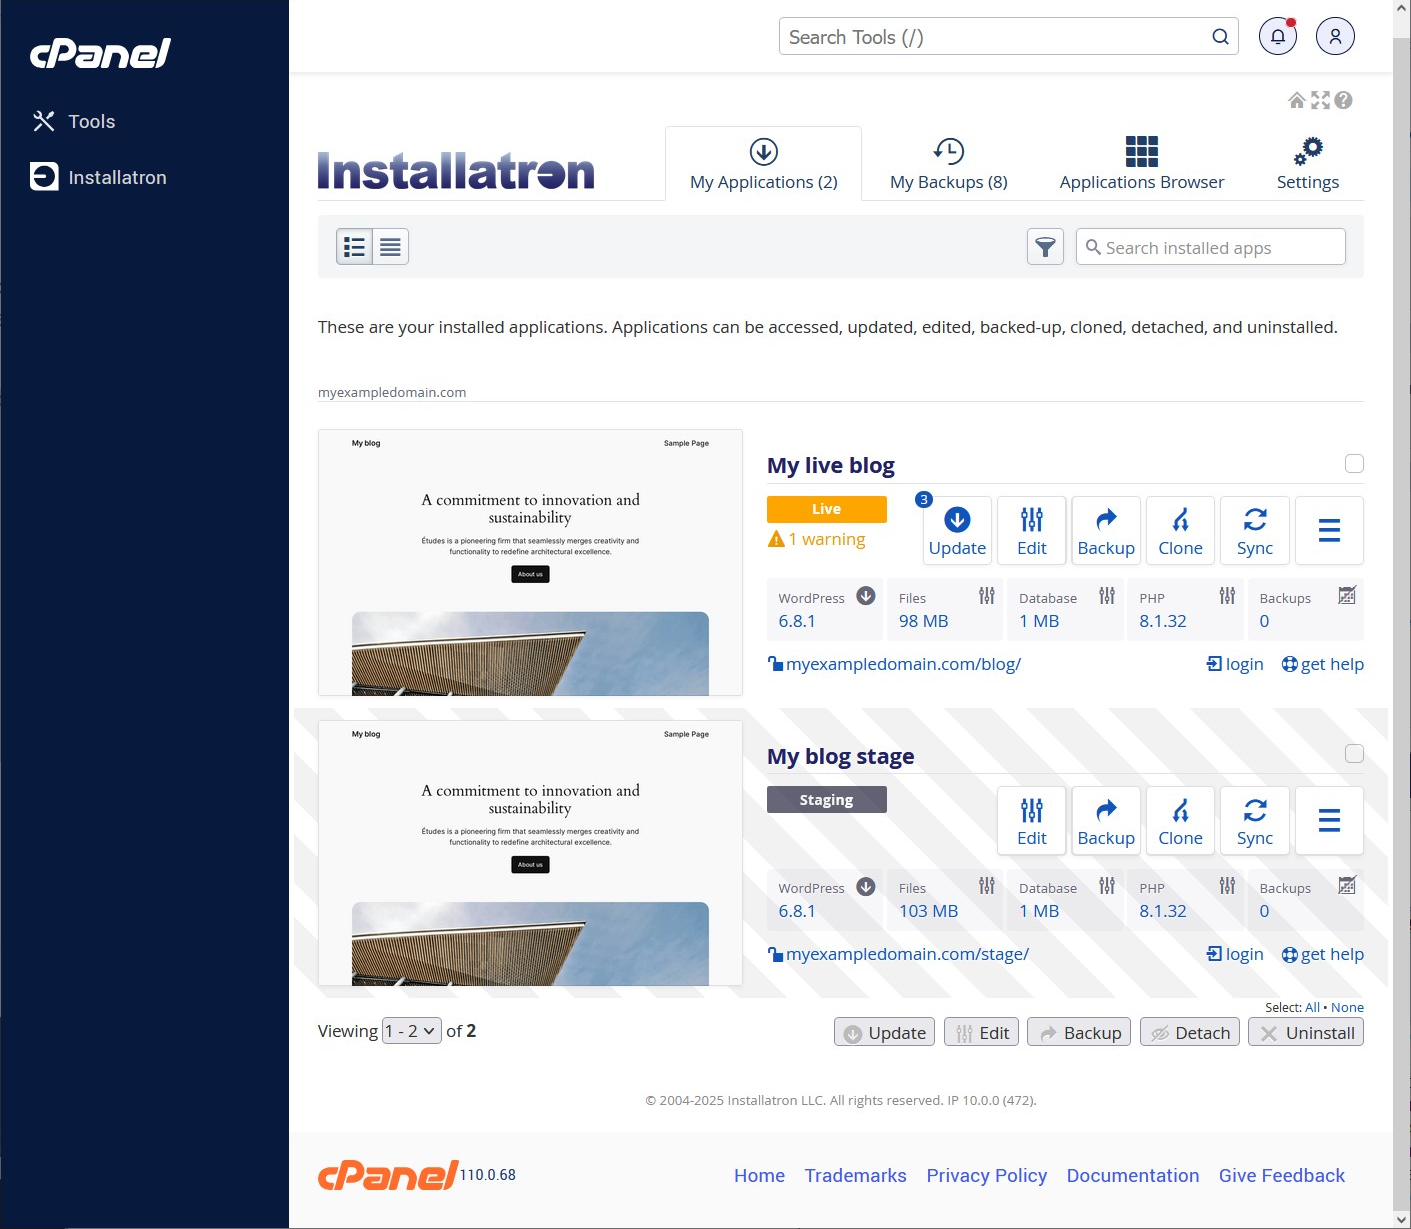The width and height of the screenshot is (1411, 1229).
Task: Open the notifications bell icon
Action: [1278, 37]
